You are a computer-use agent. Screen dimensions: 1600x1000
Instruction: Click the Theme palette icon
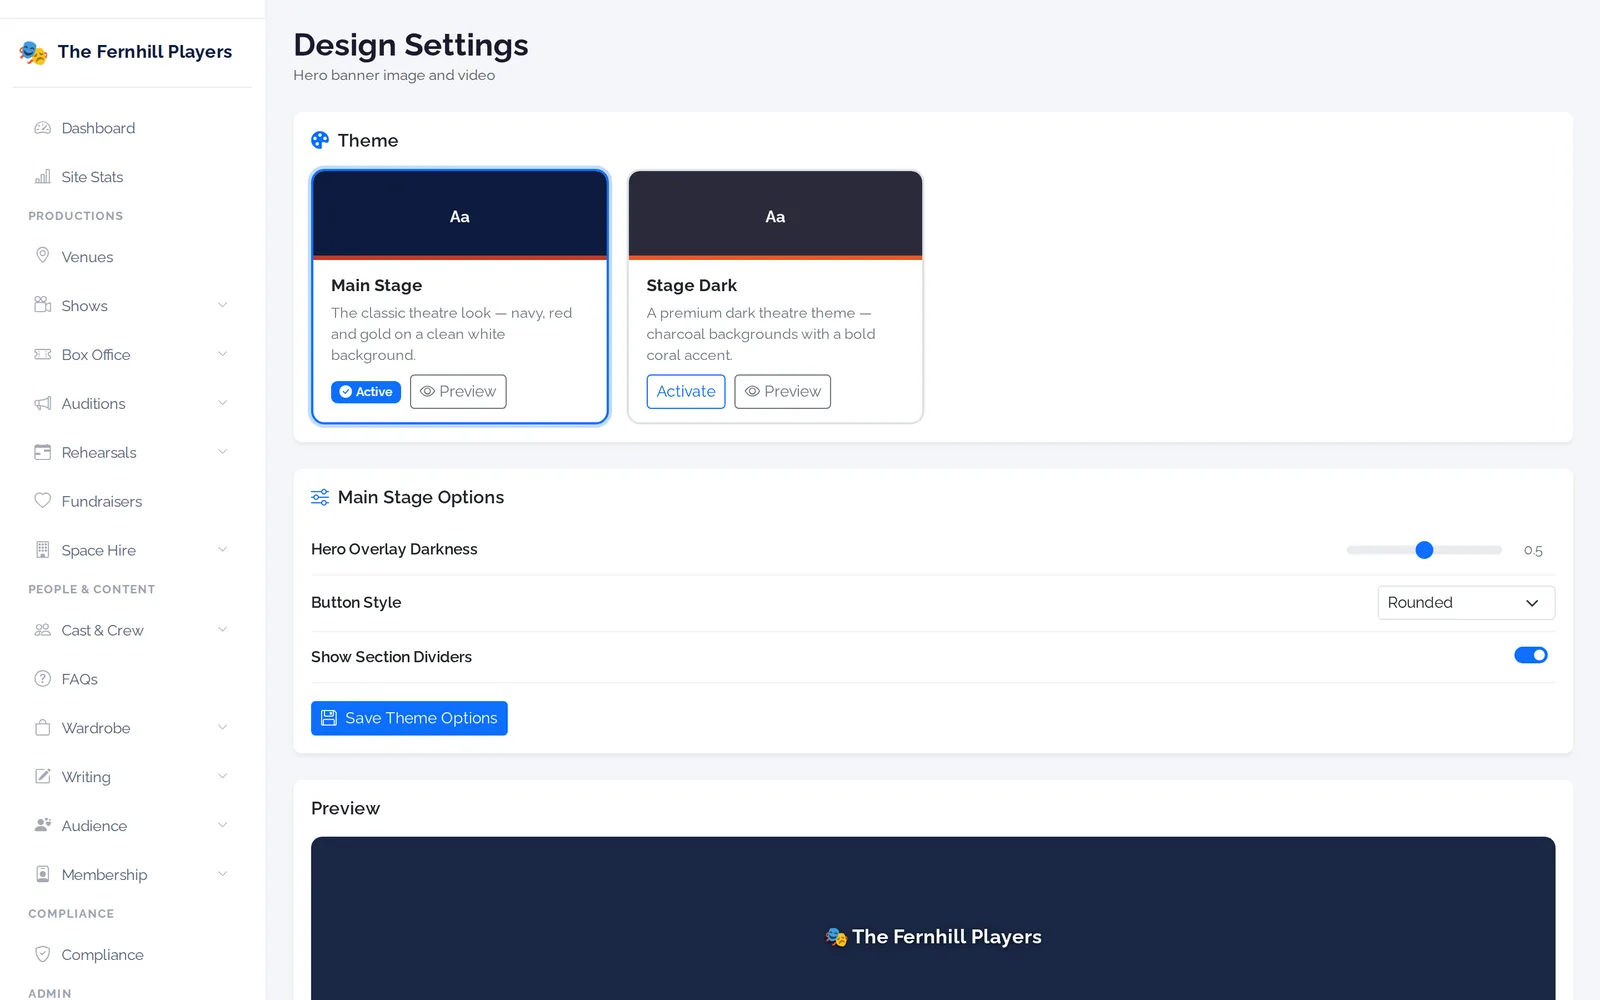pyautogui.click(x=320, y=140)
